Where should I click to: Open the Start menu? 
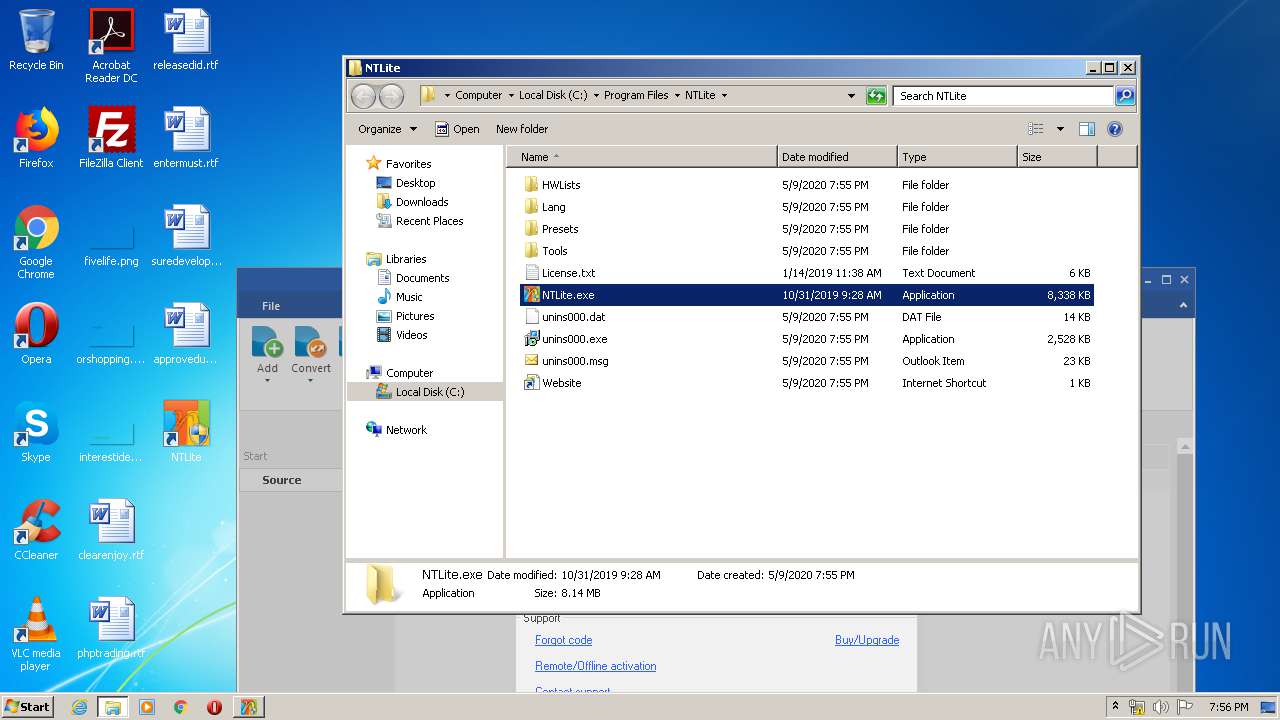pyautogui.click(x=28, y=707)
